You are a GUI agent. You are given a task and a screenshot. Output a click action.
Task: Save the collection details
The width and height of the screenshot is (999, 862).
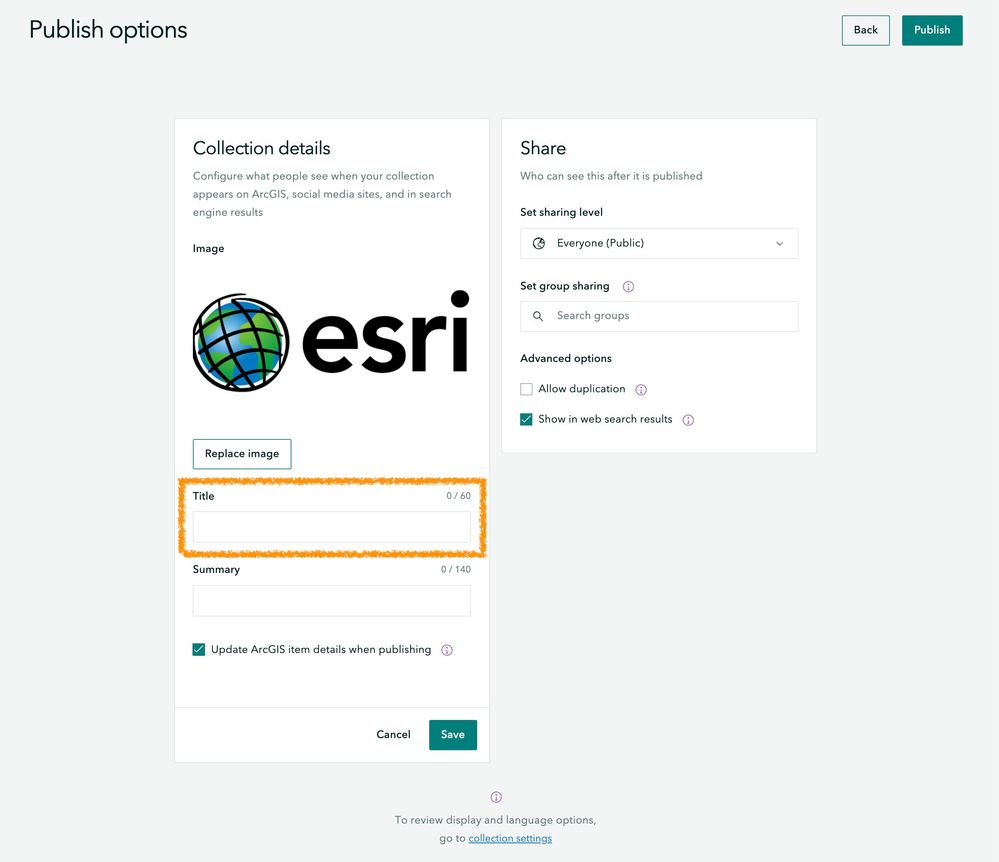pos(452,735)
